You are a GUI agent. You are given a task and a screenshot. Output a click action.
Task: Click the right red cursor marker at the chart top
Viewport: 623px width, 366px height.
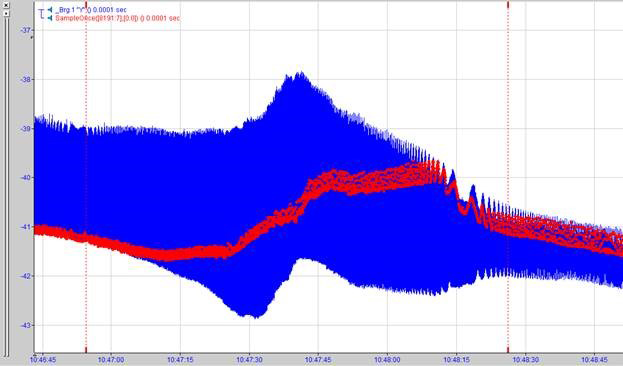click(x=508, y=4)
